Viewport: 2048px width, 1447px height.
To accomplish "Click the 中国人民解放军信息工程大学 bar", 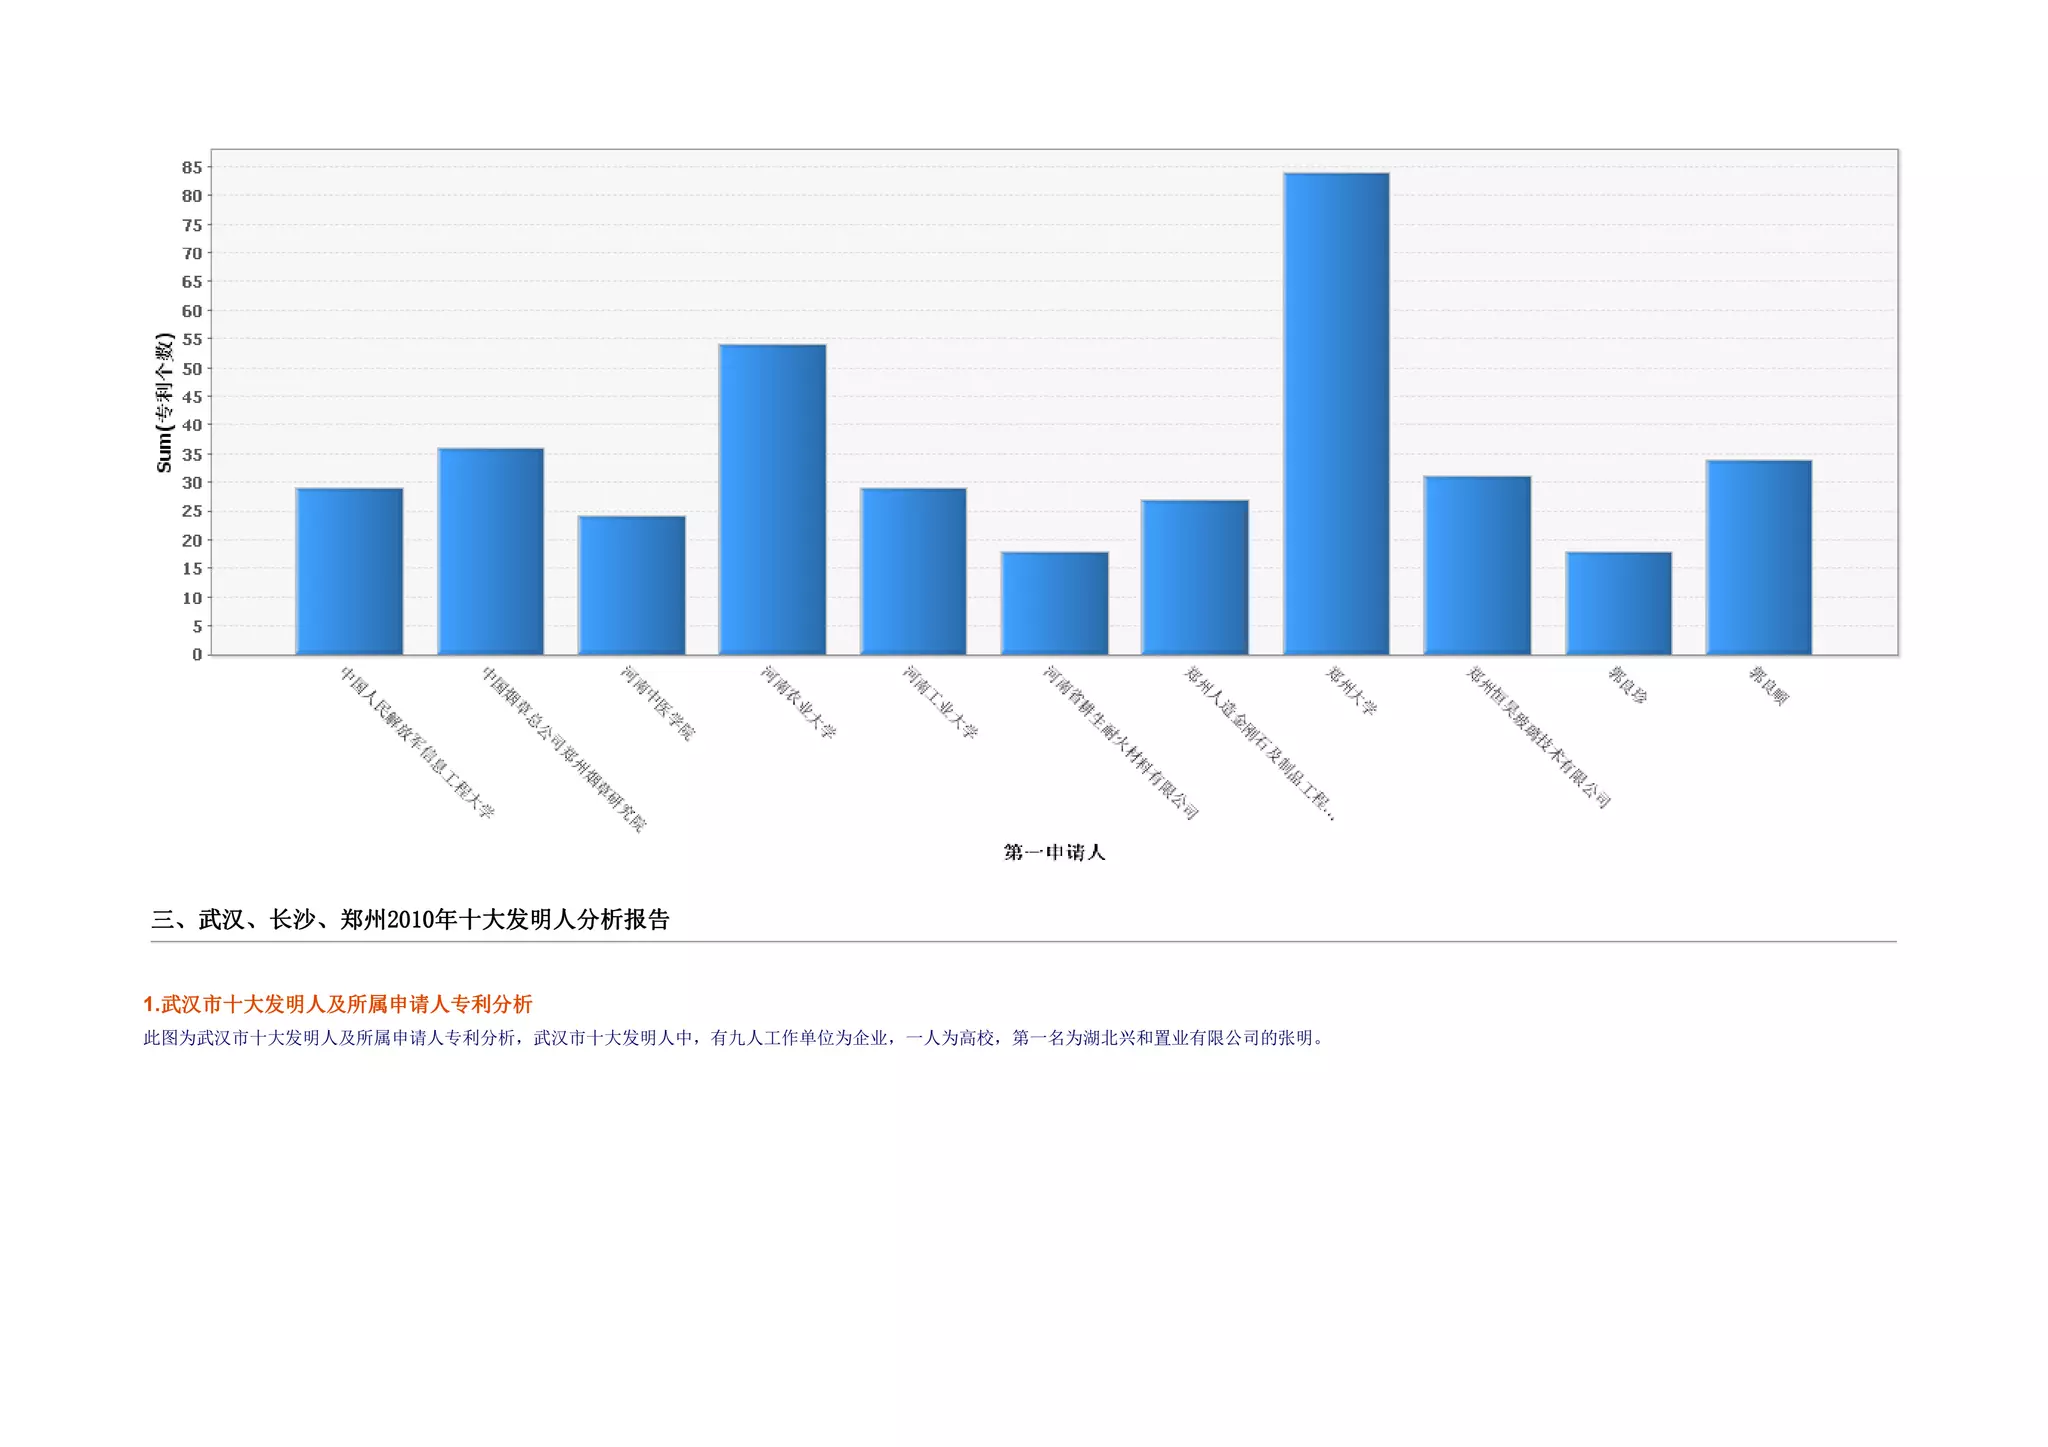I will 349,572.
